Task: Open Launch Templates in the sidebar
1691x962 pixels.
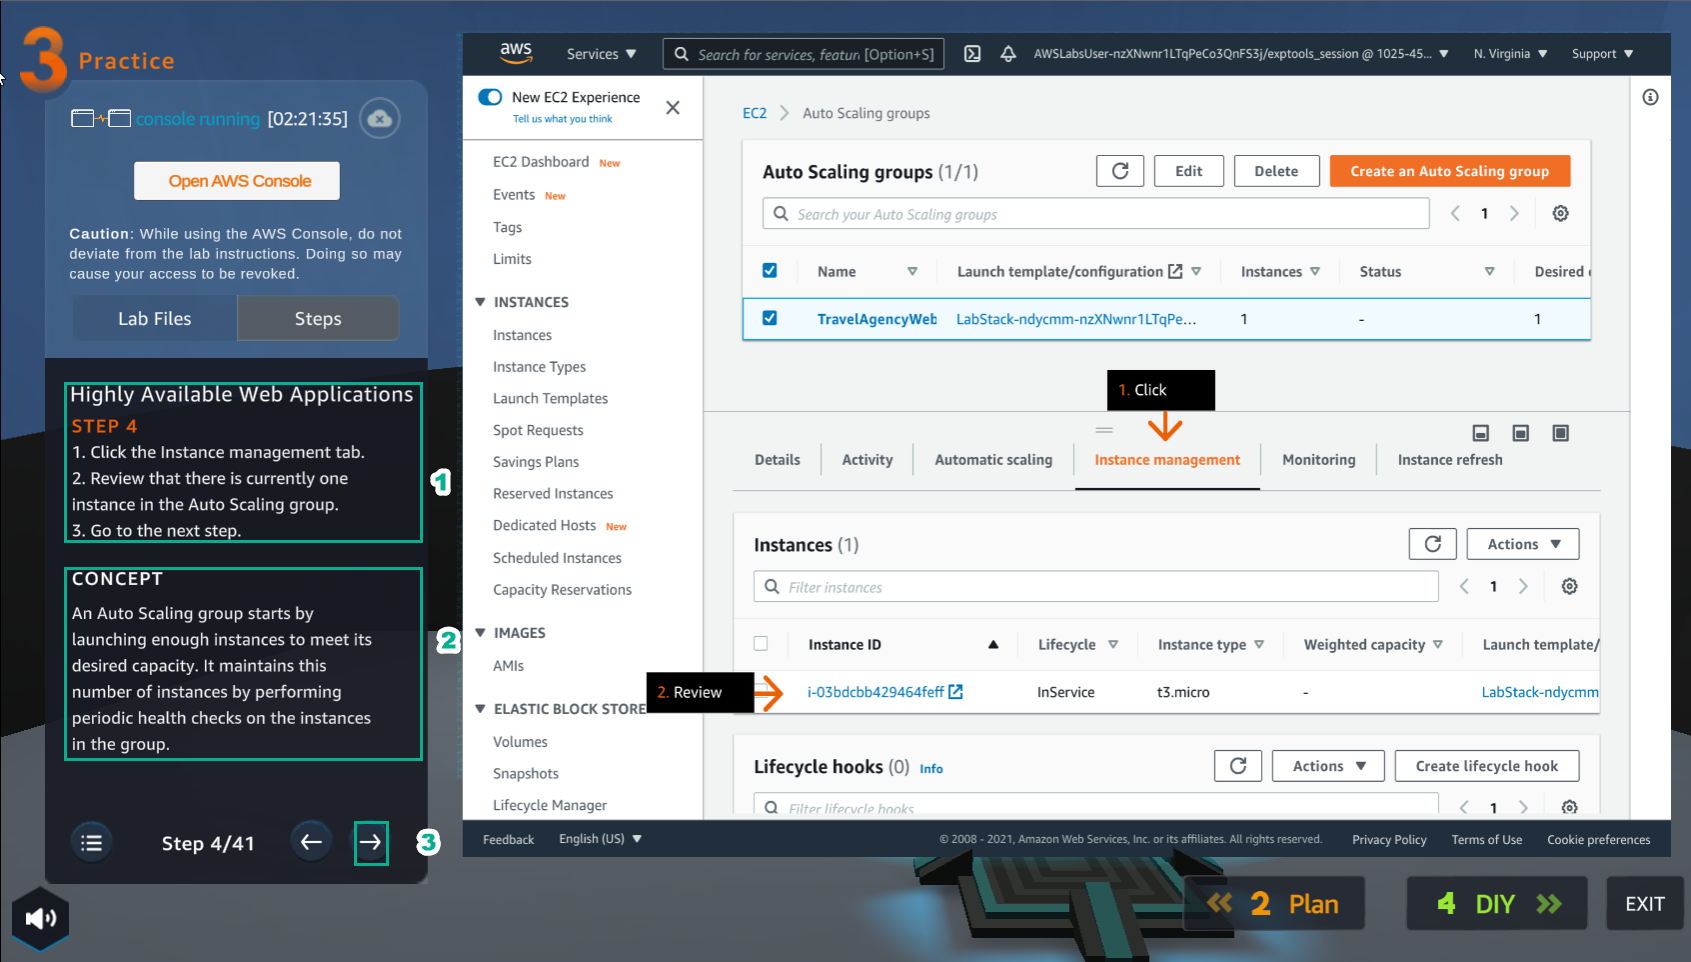Action: pos(550,398)
